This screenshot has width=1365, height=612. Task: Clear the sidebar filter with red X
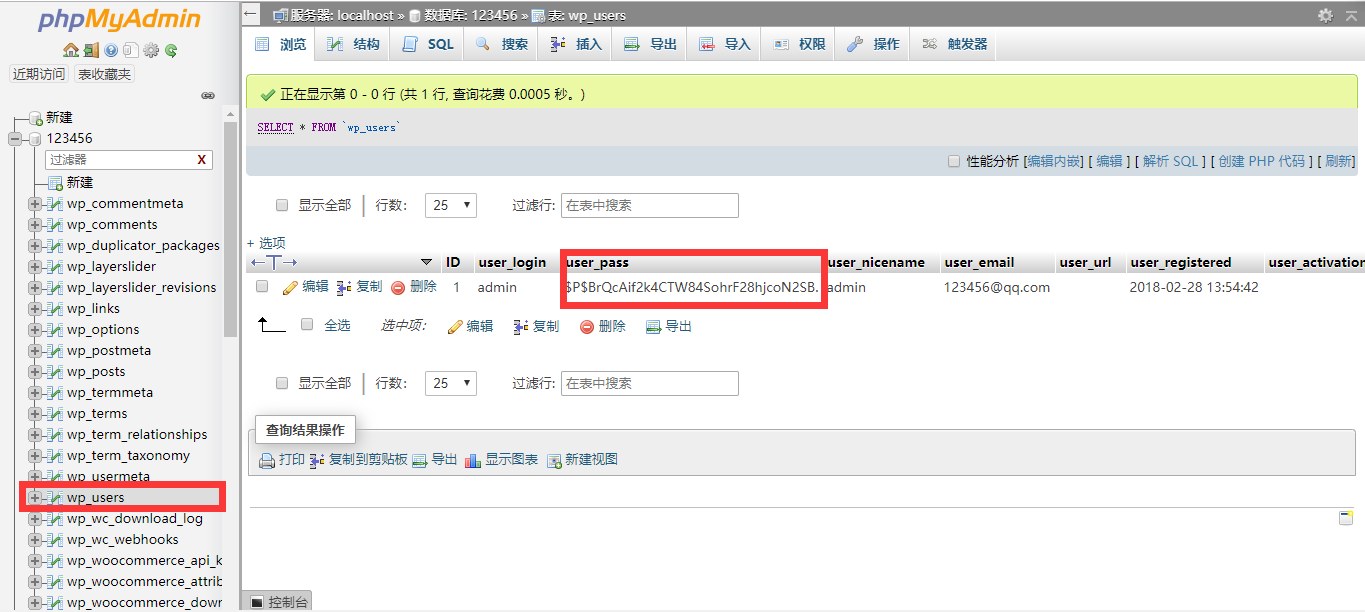point(201,160)
